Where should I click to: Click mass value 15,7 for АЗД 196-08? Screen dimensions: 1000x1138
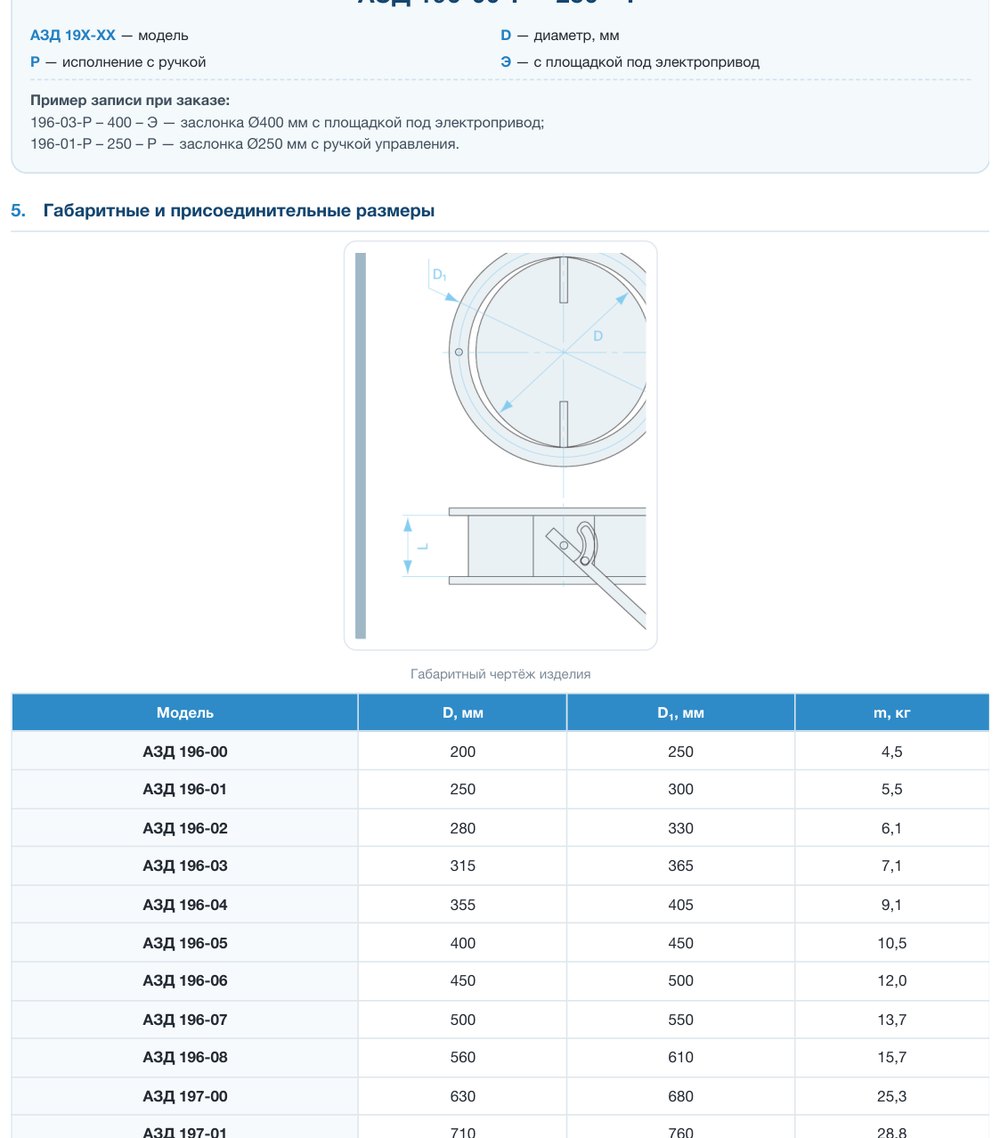[892, 1057]
